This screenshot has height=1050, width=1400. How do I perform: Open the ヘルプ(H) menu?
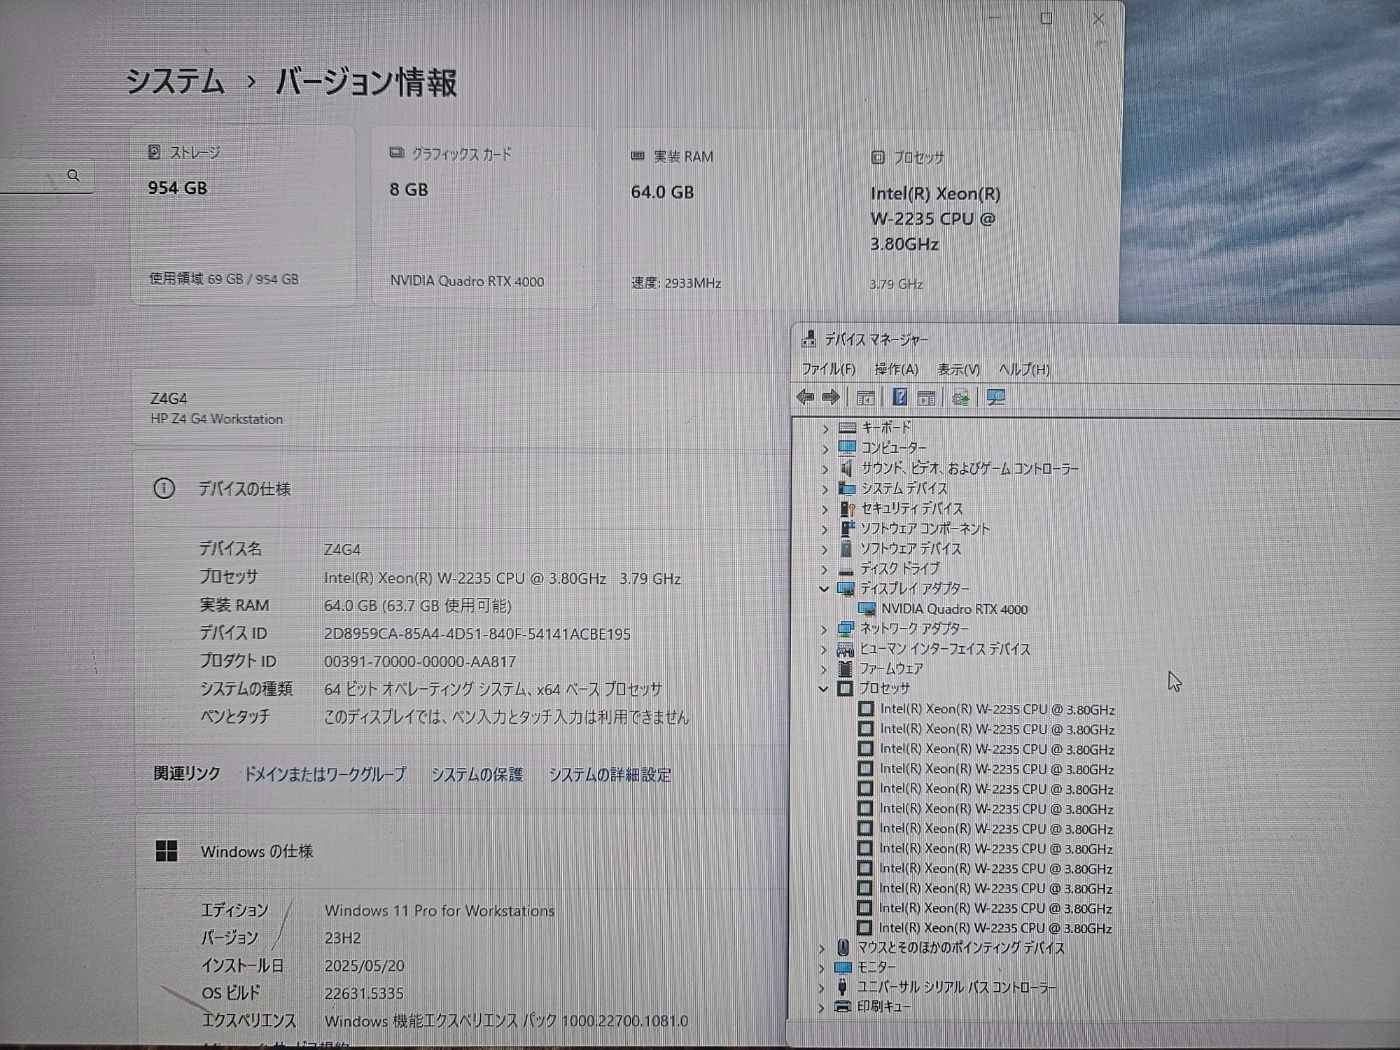(1024, 369)
